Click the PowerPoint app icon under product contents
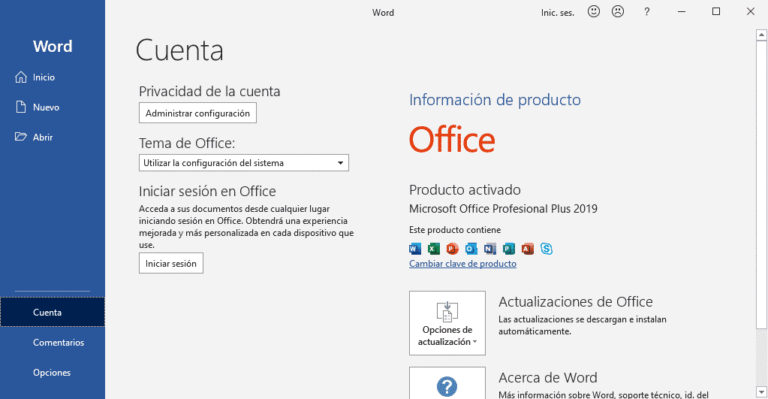 [x=452, y=249]
